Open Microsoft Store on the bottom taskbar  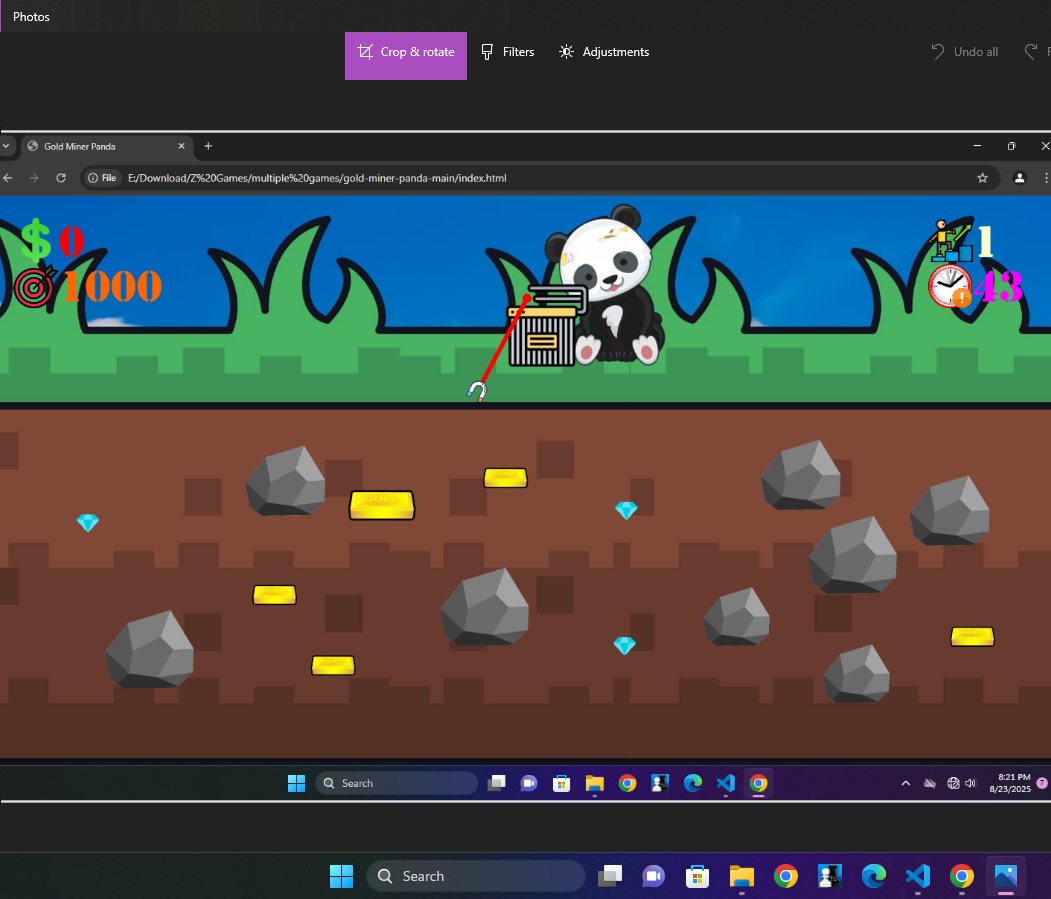tap(698, 876)
